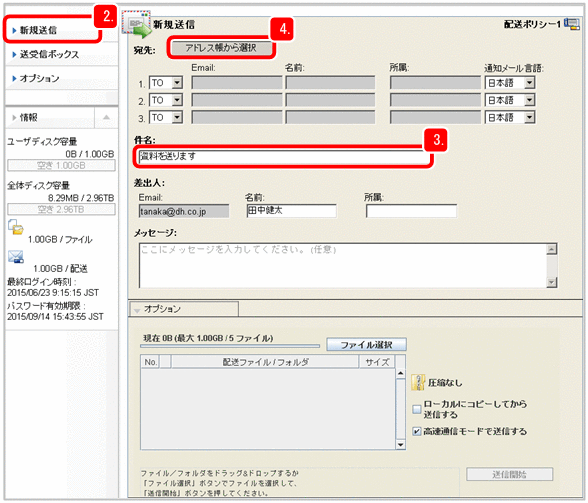The height and width of the screenshot is (503, 588).
Task: Click 送信開始 button
Action: tap(509, 474)
